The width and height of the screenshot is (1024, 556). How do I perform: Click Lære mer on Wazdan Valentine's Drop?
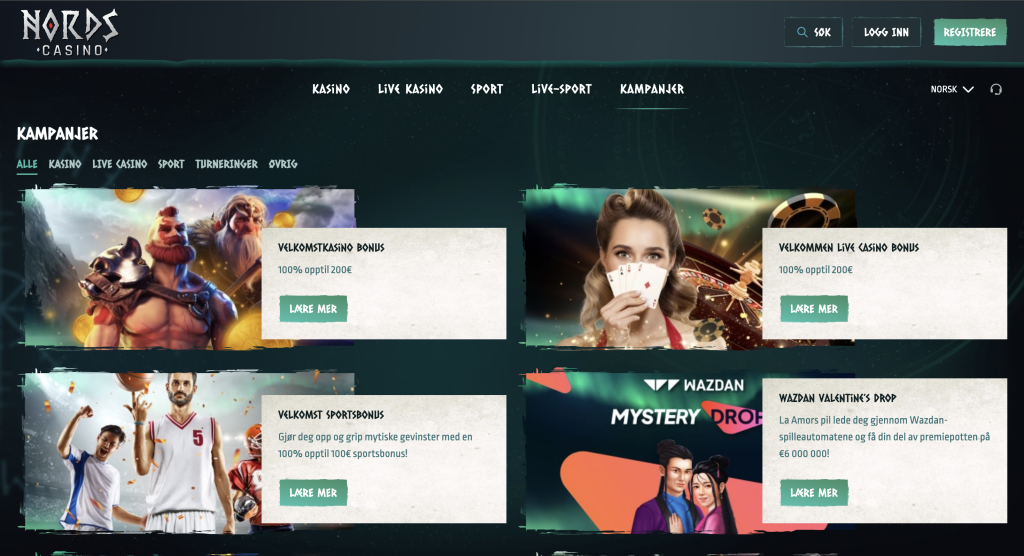(814, 493)
